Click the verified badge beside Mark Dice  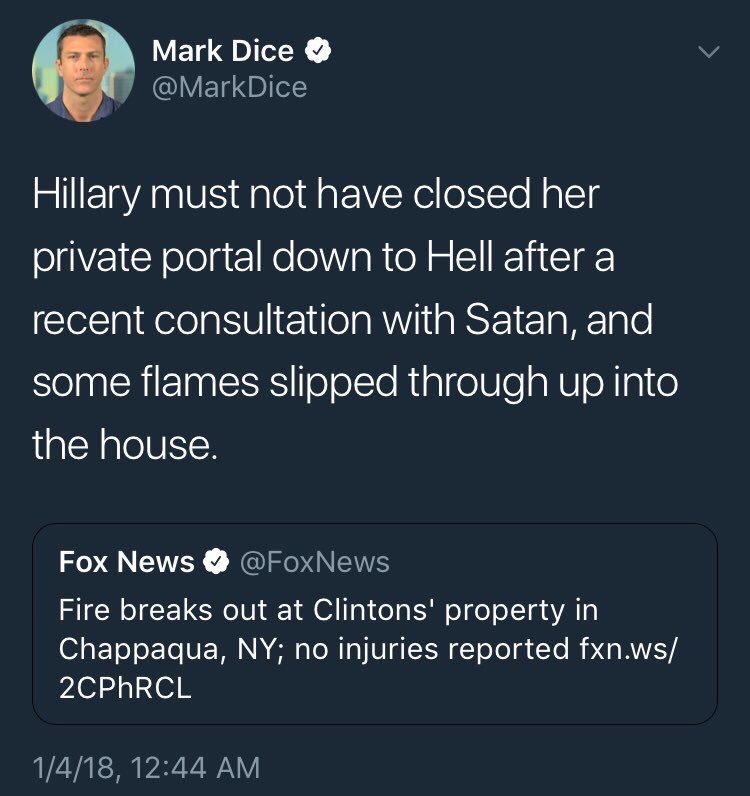tap(318, 50)
